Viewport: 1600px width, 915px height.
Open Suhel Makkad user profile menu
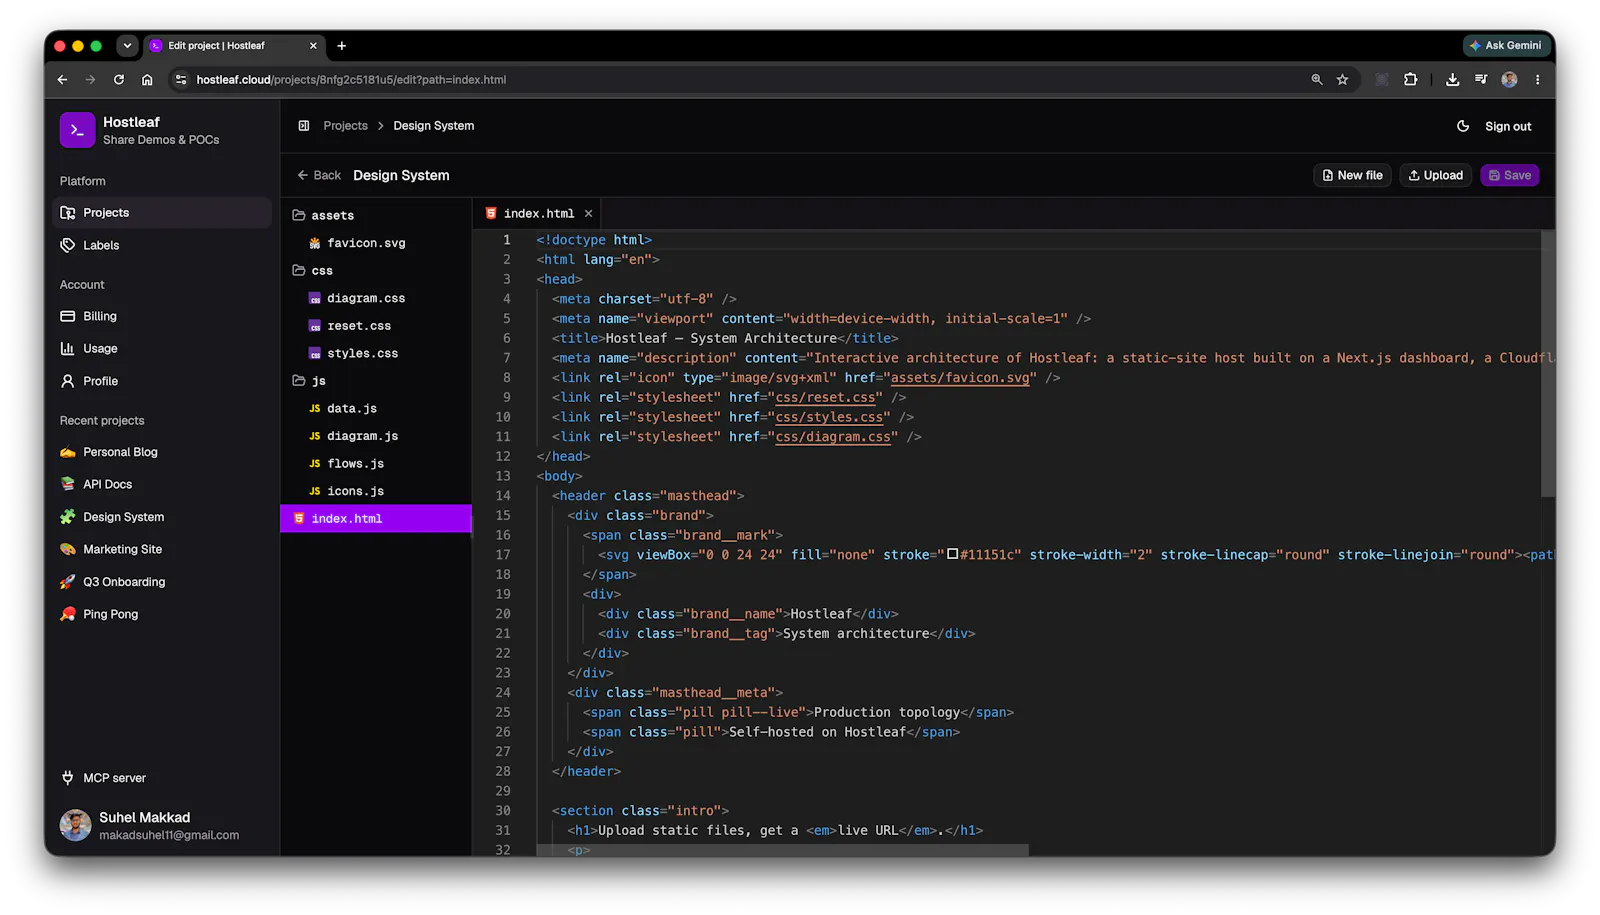click(x=160, y=825)
